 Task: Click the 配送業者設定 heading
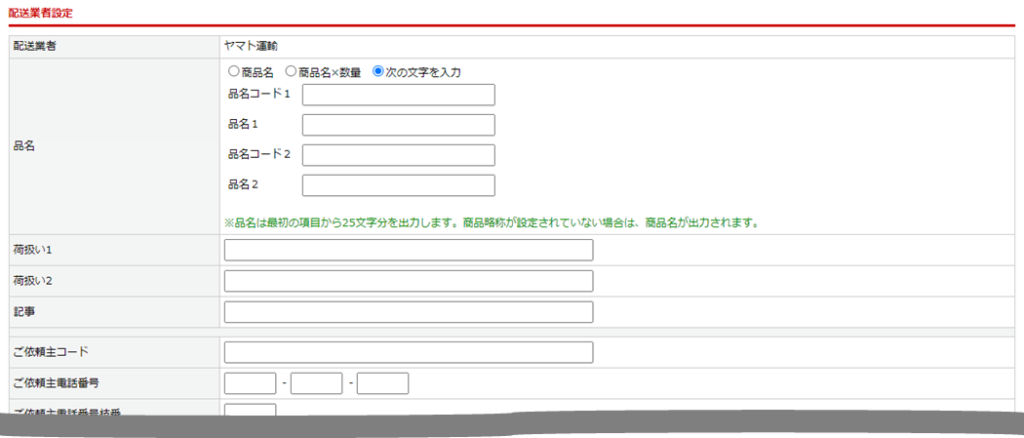[x=40, y=12]
